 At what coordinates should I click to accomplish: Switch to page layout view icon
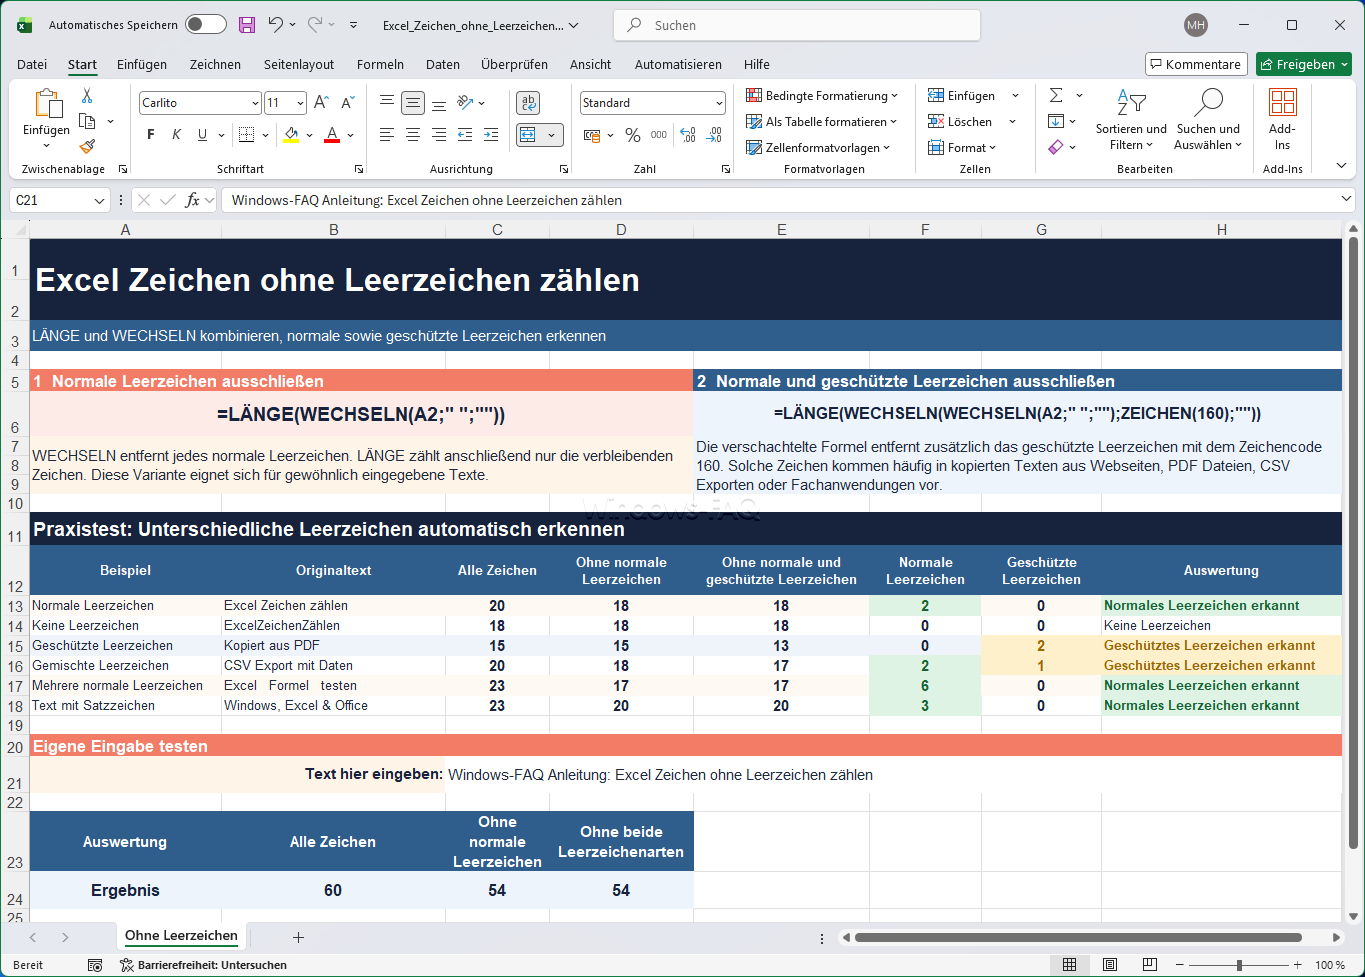(1110, 965)
